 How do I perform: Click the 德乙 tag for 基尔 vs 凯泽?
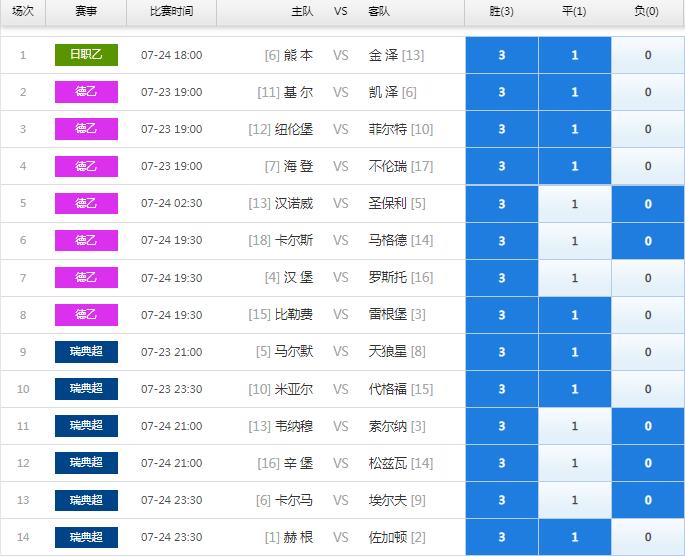coord(86,92)
